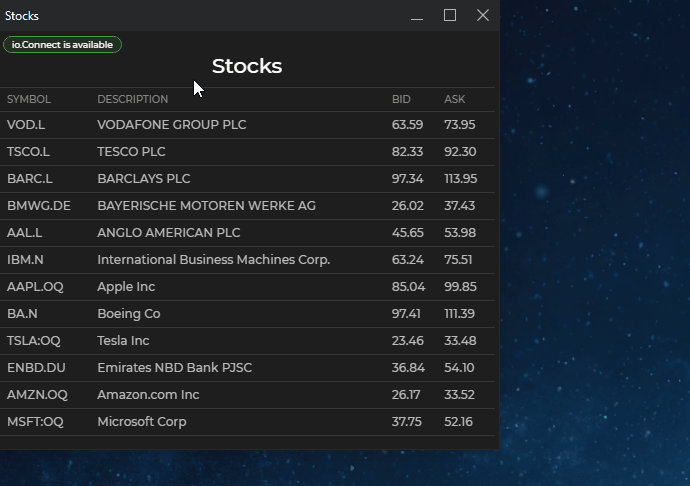This screenshot has width=690, height=486.
Task: Click Vodafone bid value 63.59
Action: point(407,125)
